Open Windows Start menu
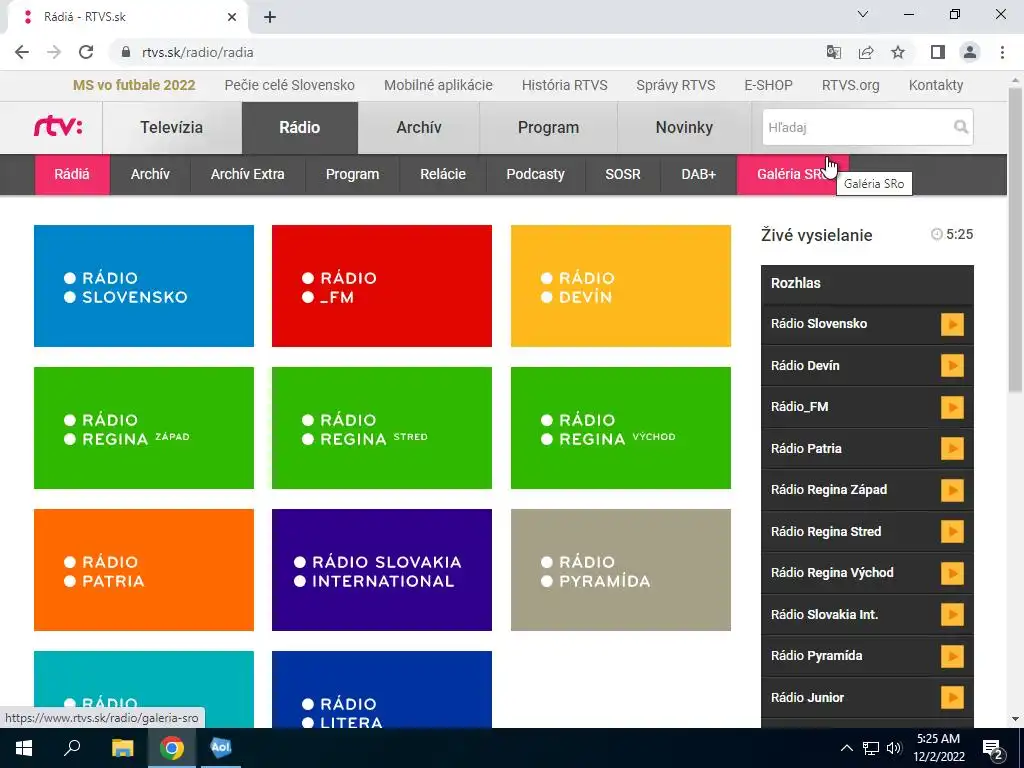The width and height of the screenshot is (1024, 768). click(24, 748)
